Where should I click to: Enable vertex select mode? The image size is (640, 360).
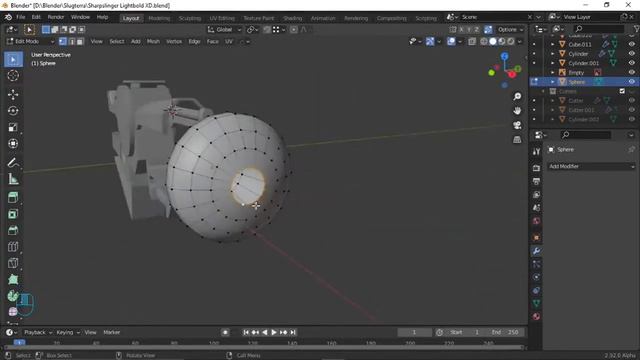62,41
